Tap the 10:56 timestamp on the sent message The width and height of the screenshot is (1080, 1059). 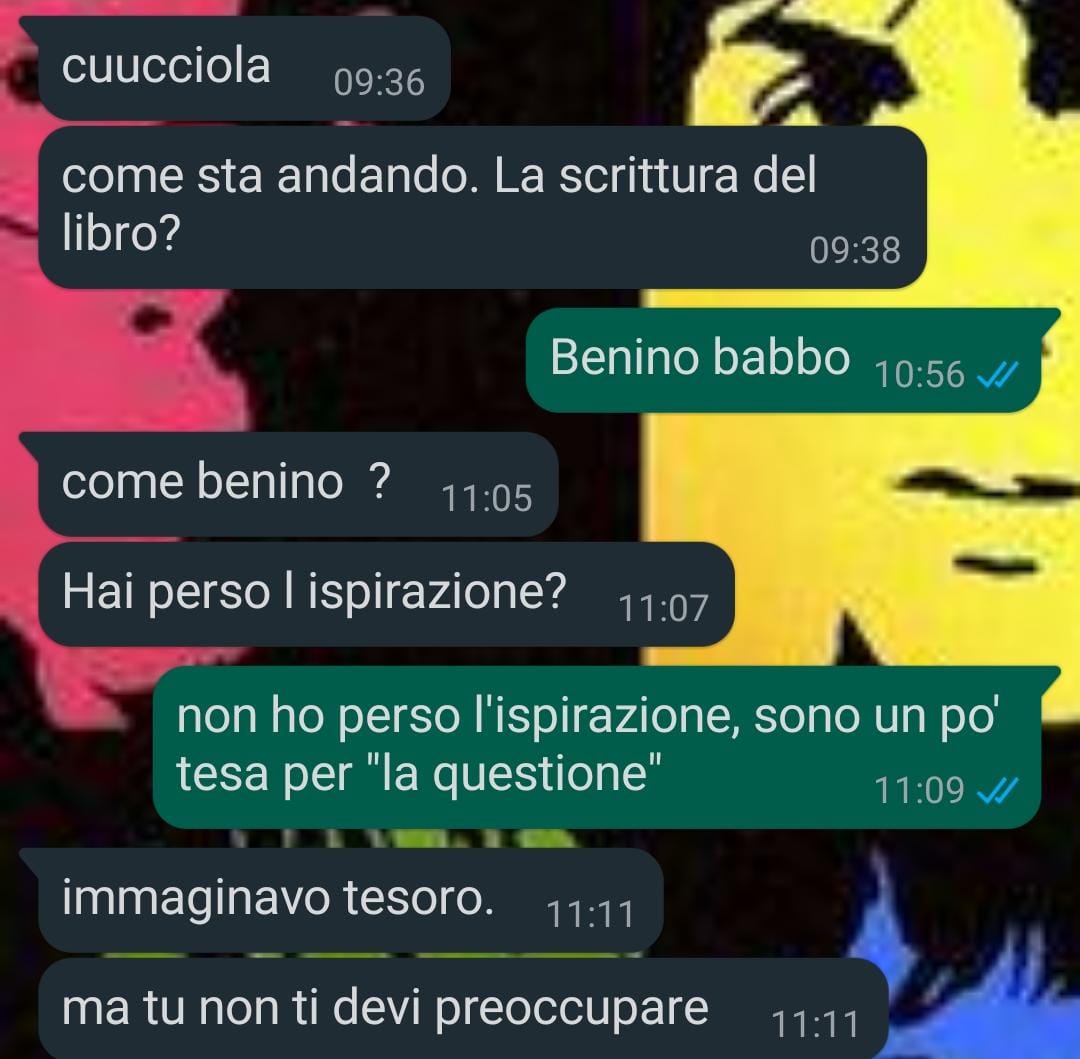point(919,375)
